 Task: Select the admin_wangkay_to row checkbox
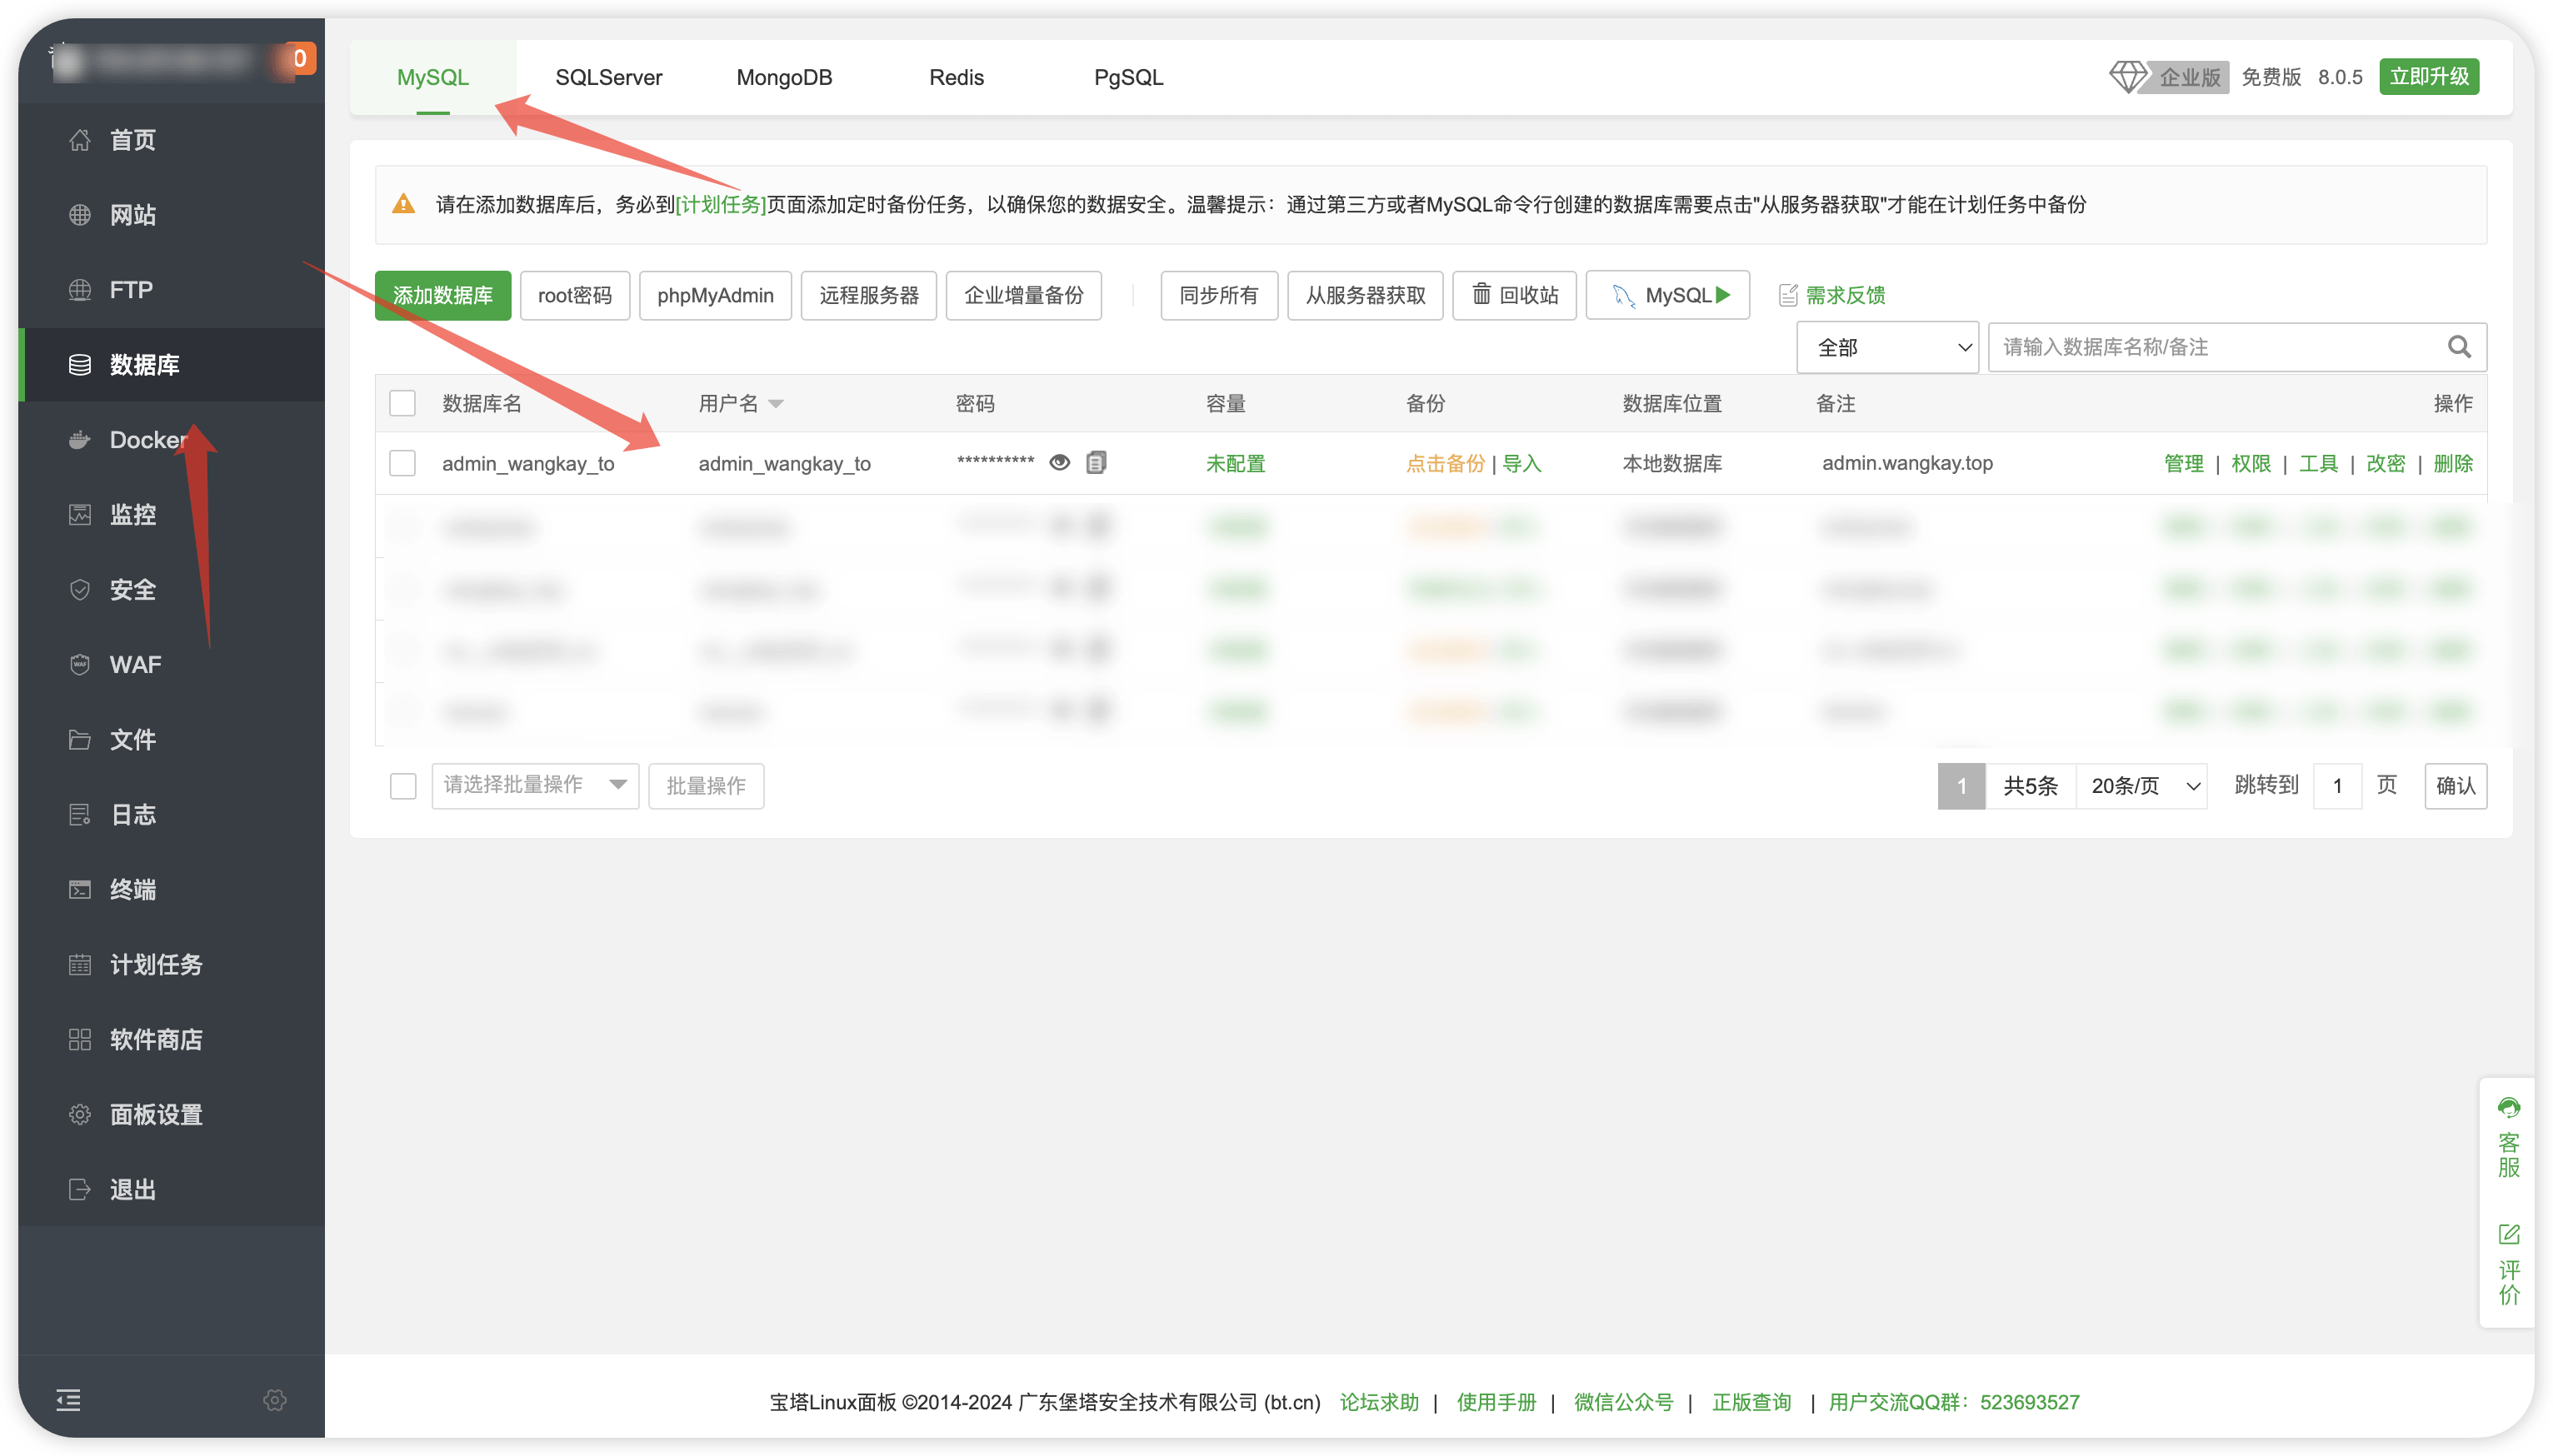point(403,463)
